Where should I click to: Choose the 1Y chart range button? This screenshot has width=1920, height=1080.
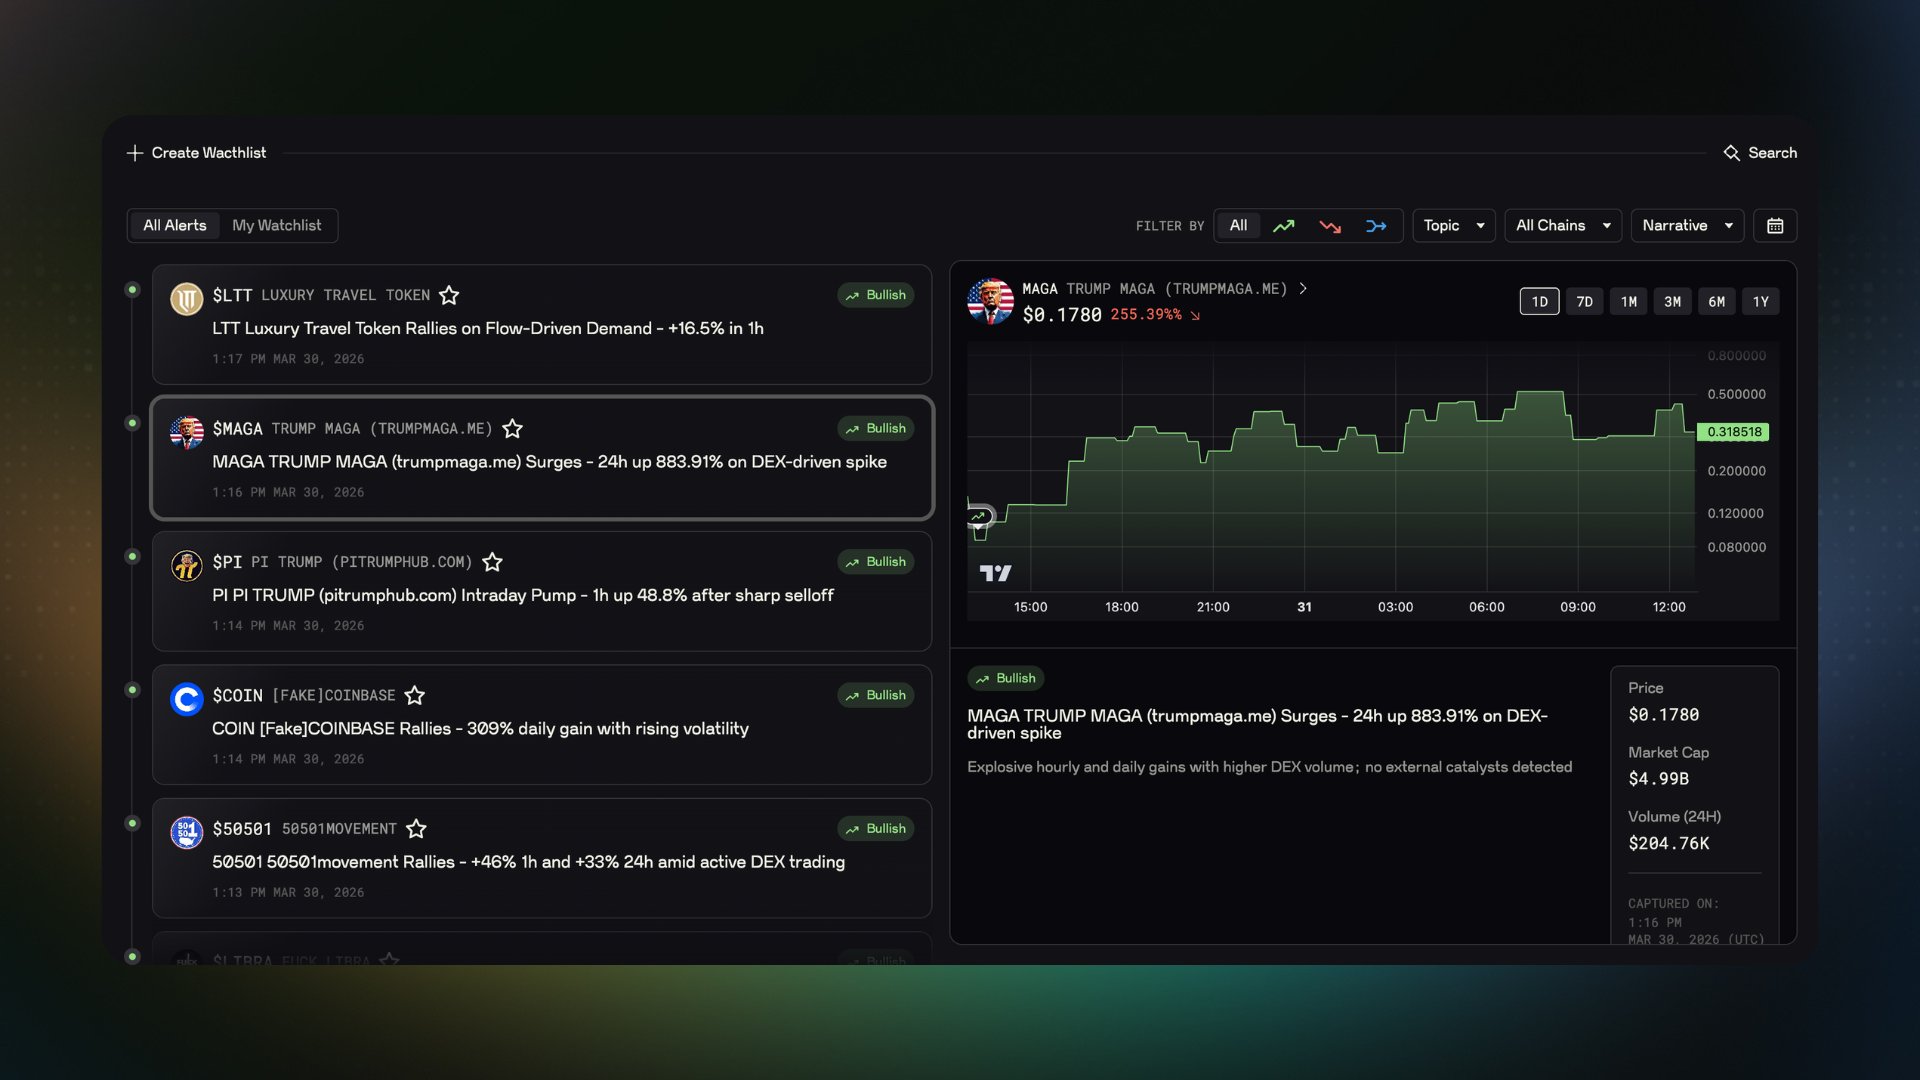pos(1760,302)
